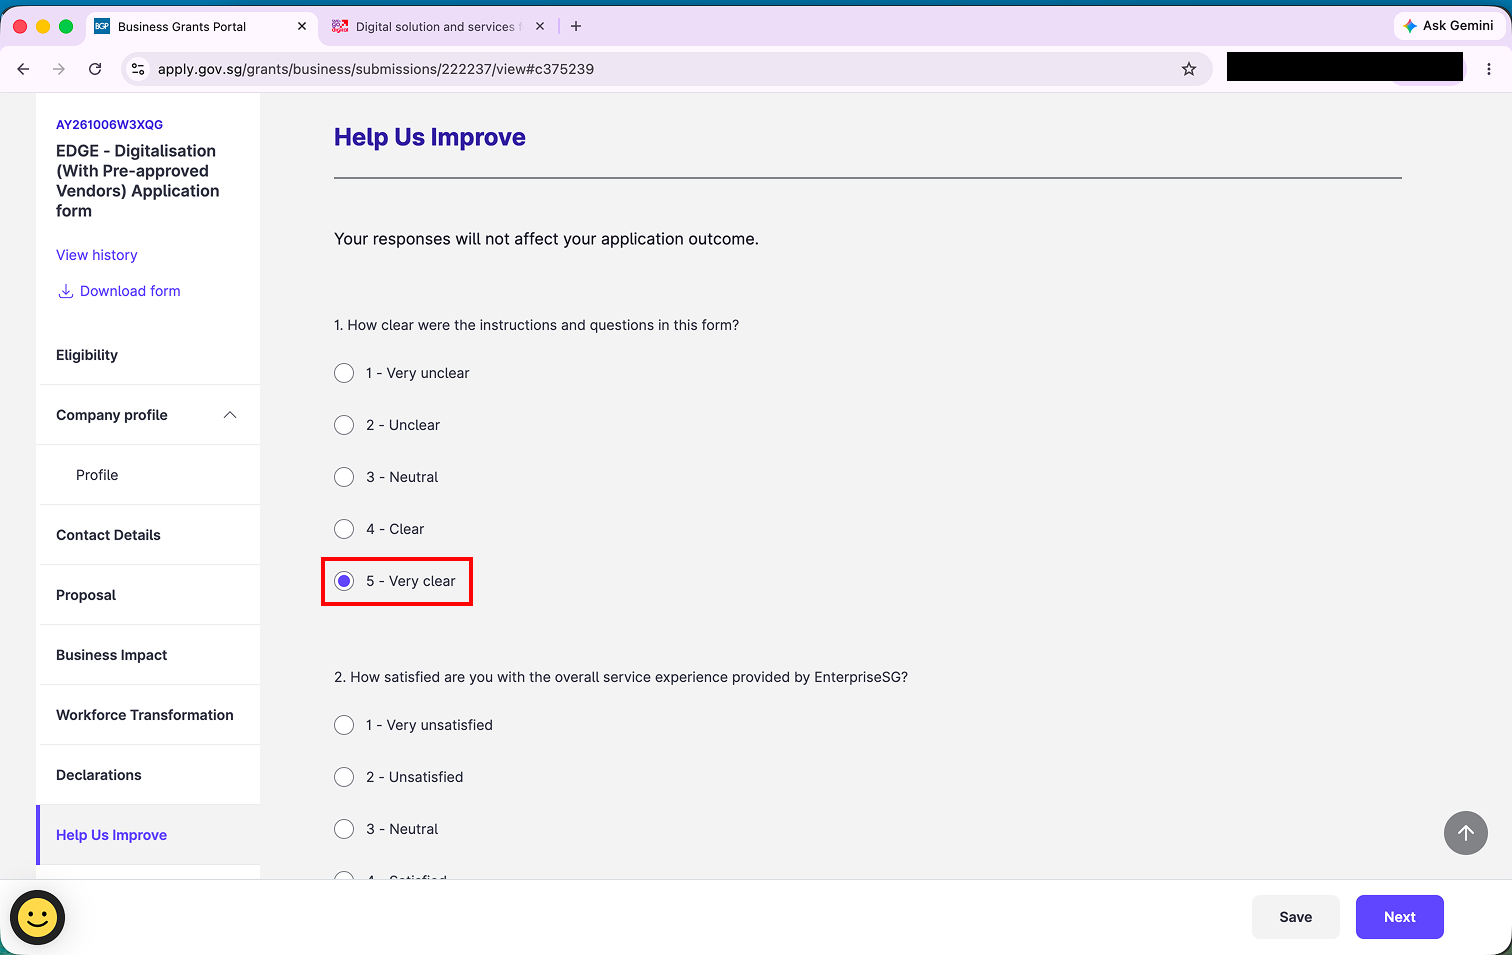Open Chrome's three-dot menu
This screenshot has width=1512, height=955.
point(1489,69)
